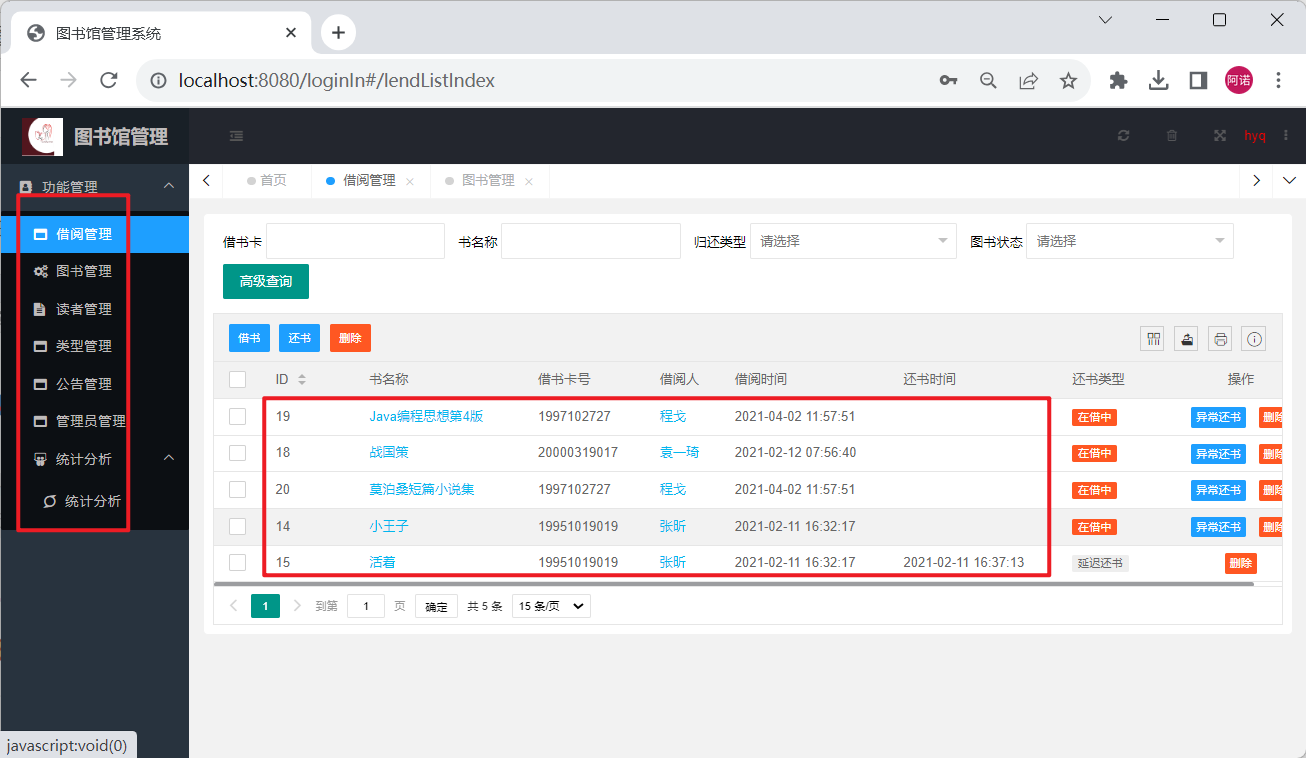The height and width of the screenshot is (758, 1306).
Task: Close the 借阅管理 tab
Action: pyautogui.click(x=410, y=182)
